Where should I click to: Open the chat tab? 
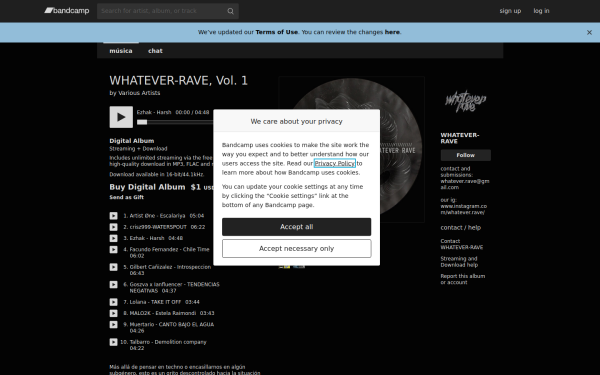coord(155,51)
